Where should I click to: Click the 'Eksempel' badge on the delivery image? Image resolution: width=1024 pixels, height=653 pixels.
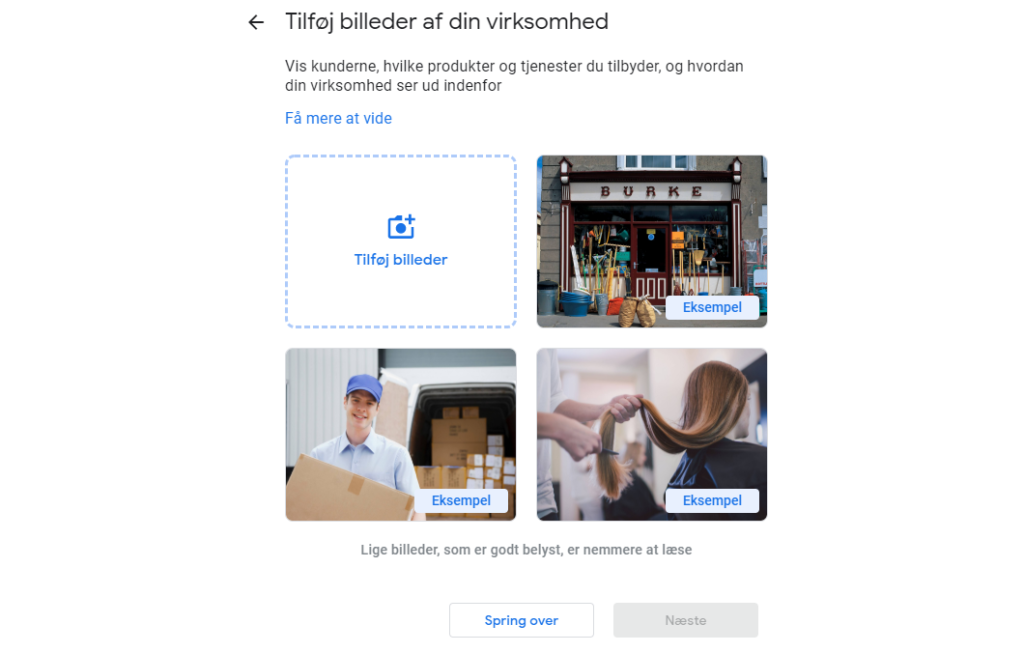(461, 501)
